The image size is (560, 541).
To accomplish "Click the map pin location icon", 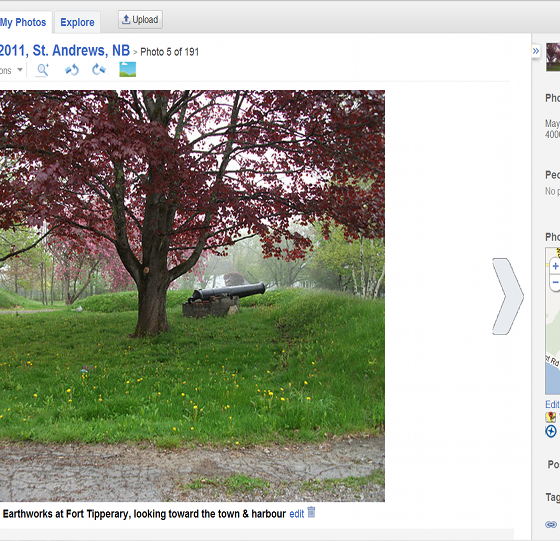I will [550, 417].
